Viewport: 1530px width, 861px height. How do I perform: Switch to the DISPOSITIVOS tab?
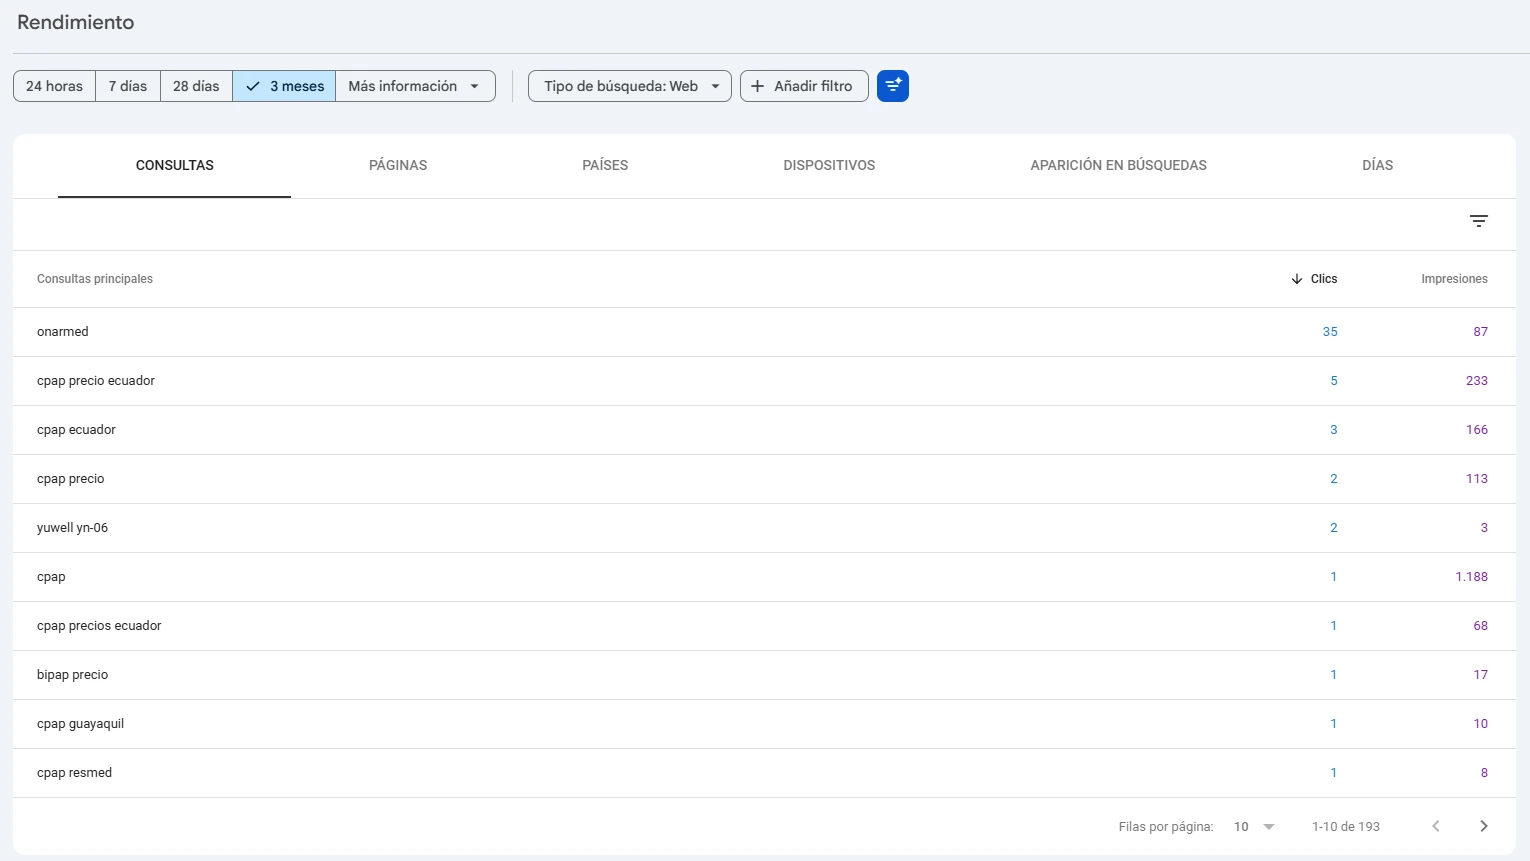[829, 166]
